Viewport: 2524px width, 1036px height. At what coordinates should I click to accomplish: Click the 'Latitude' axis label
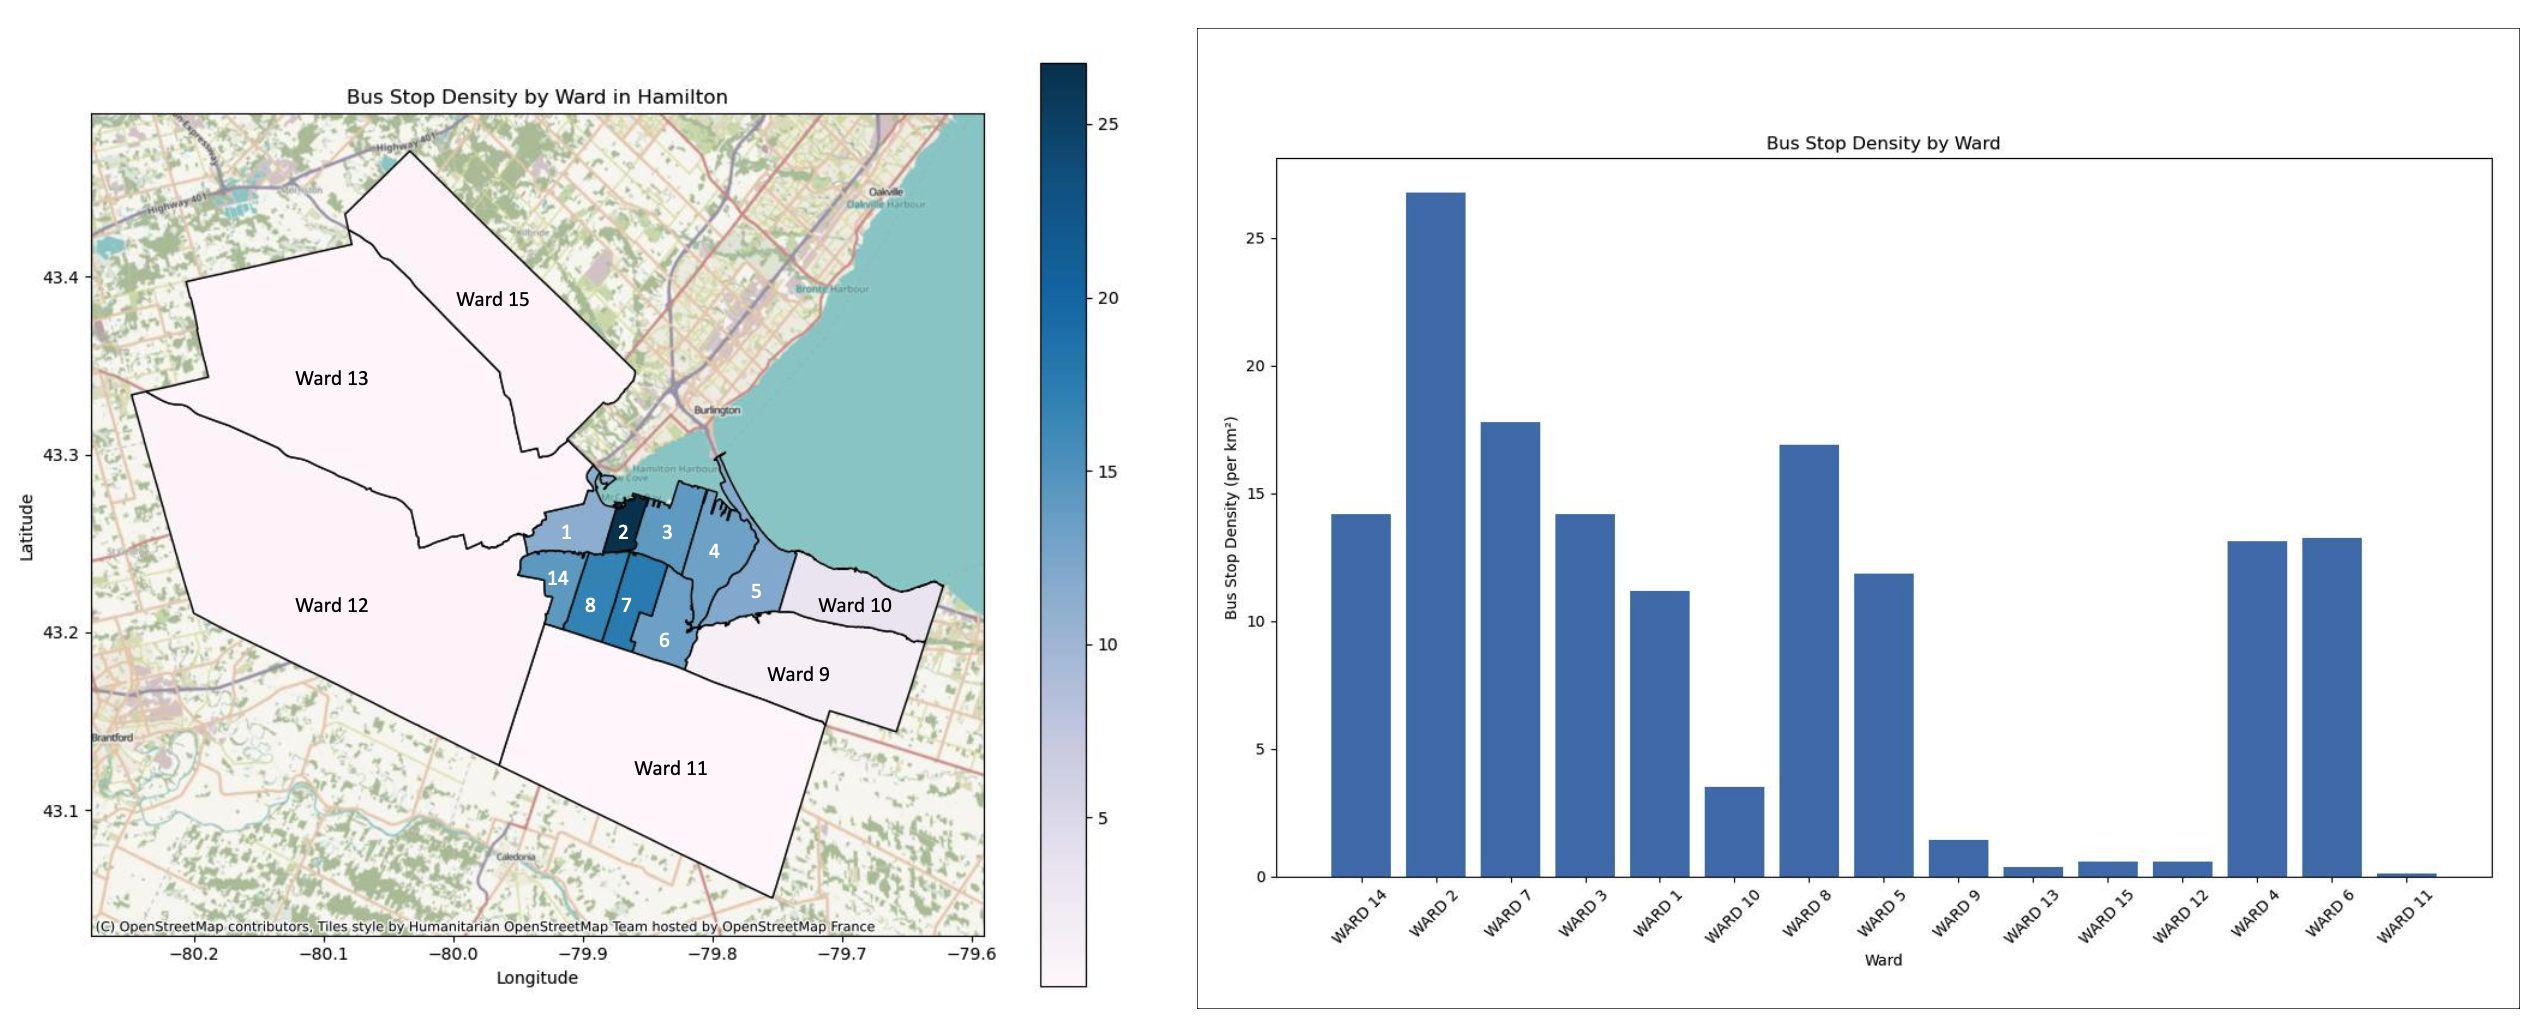[27, 527]
